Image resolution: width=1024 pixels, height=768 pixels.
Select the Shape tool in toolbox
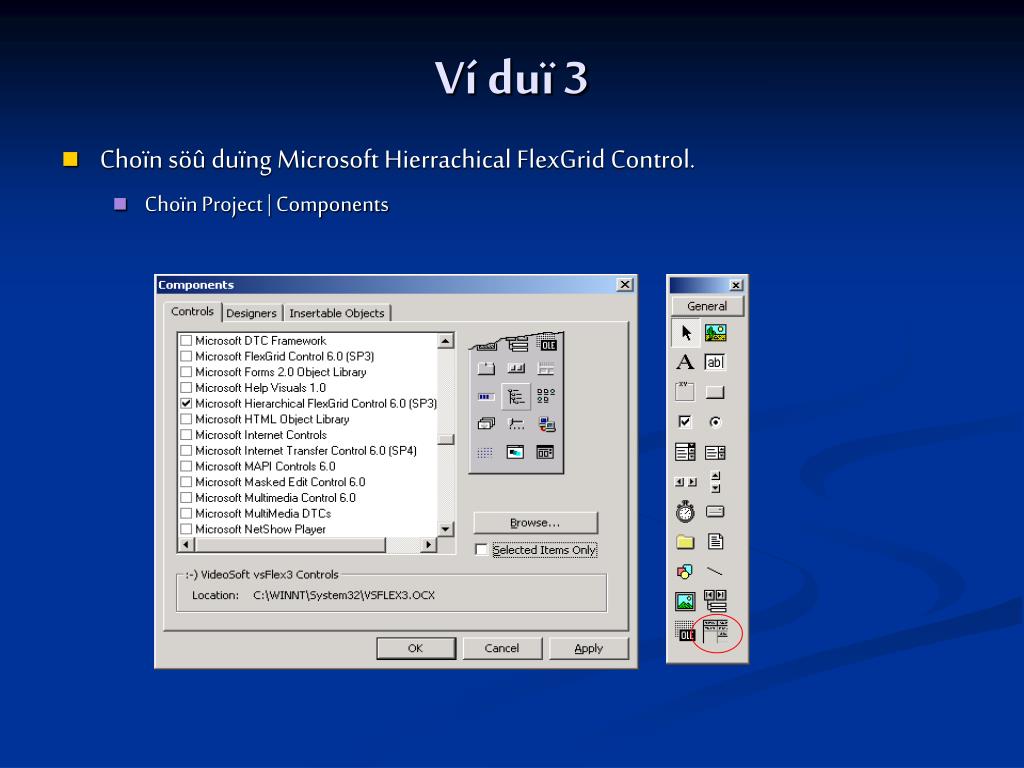[x=684, y=571]
